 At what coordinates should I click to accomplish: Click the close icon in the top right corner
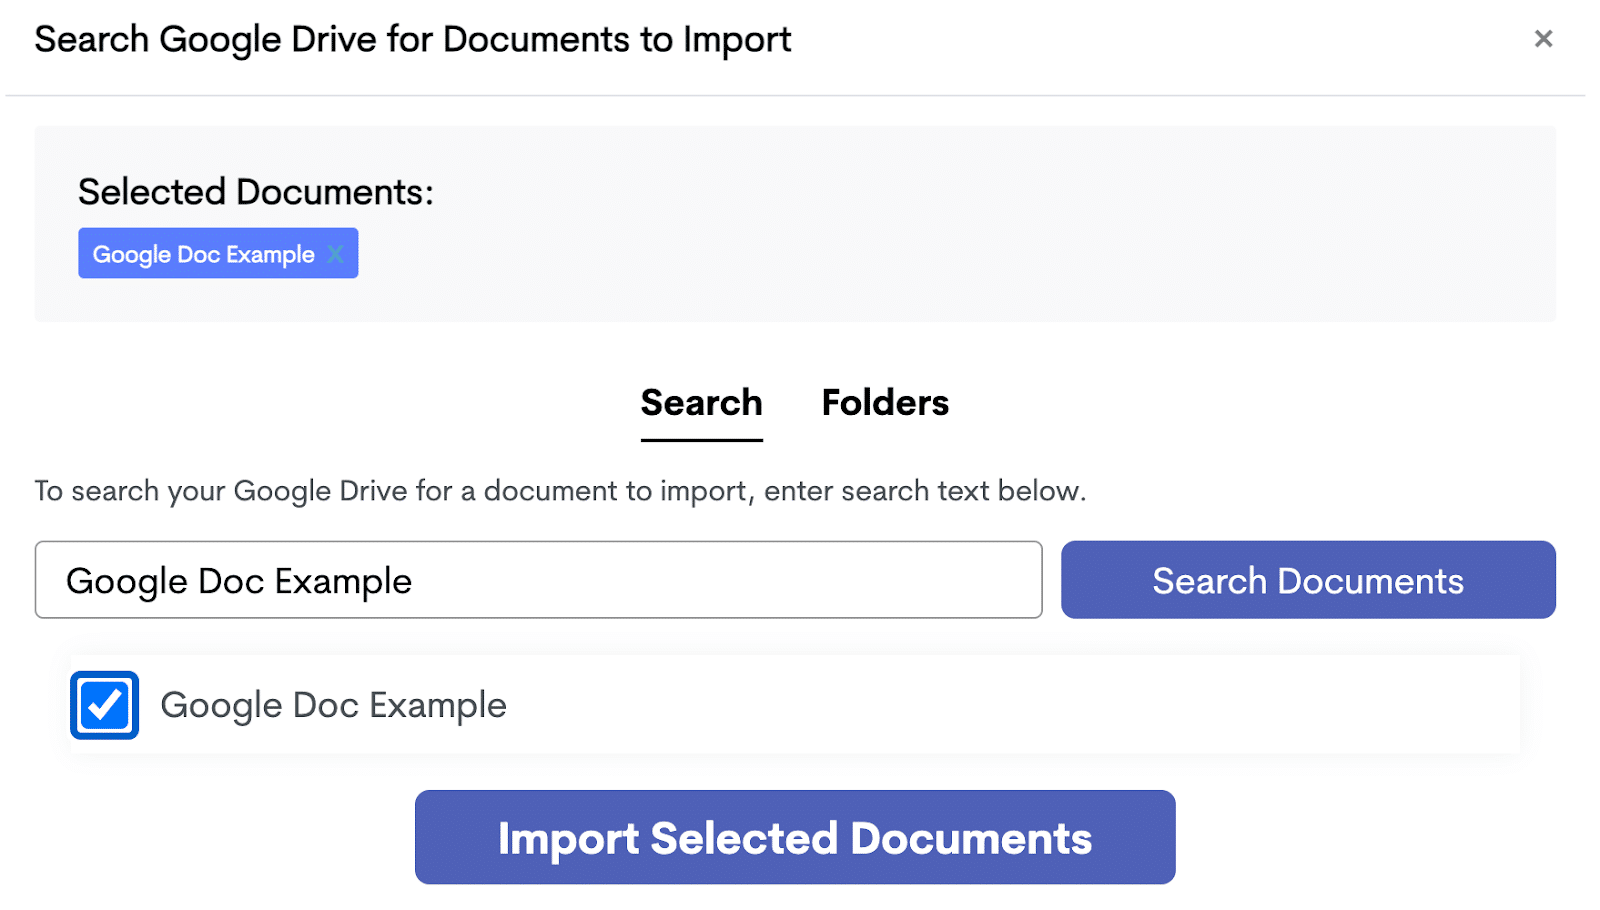pos(1543,39)
